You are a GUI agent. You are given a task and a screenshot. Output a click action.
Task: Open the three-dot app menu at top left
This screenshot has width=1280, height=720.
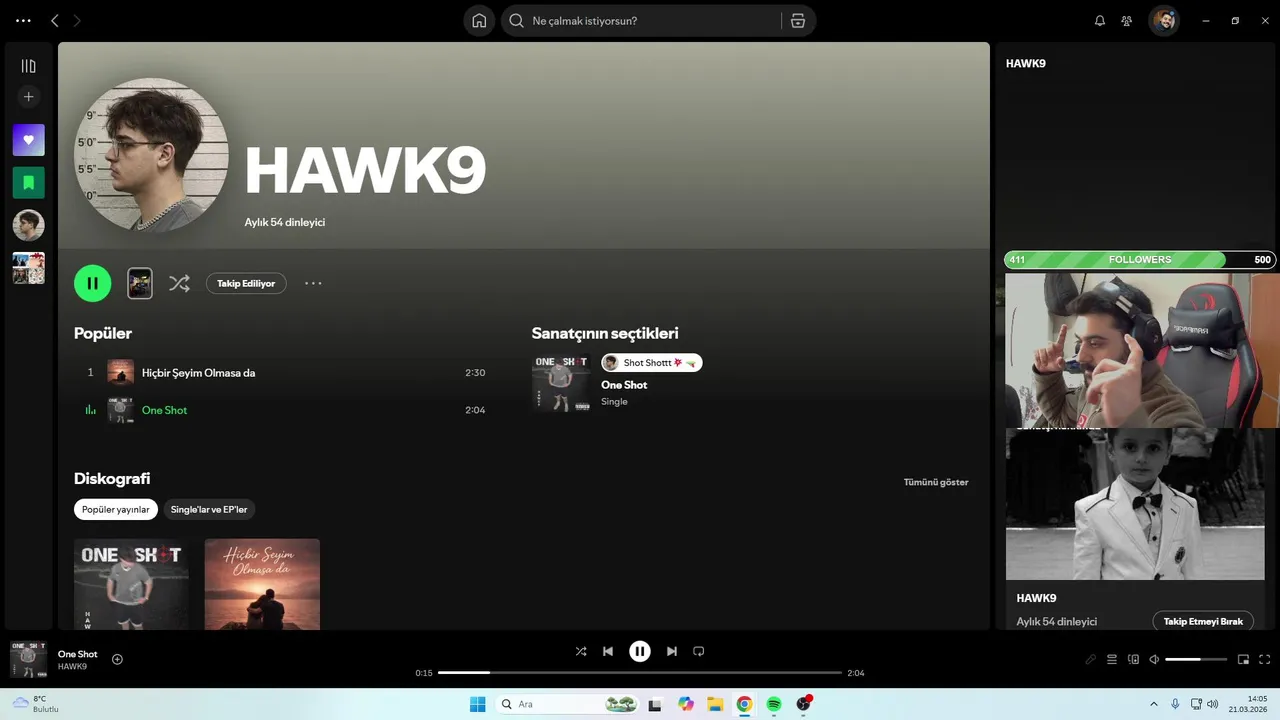(24, 21)
